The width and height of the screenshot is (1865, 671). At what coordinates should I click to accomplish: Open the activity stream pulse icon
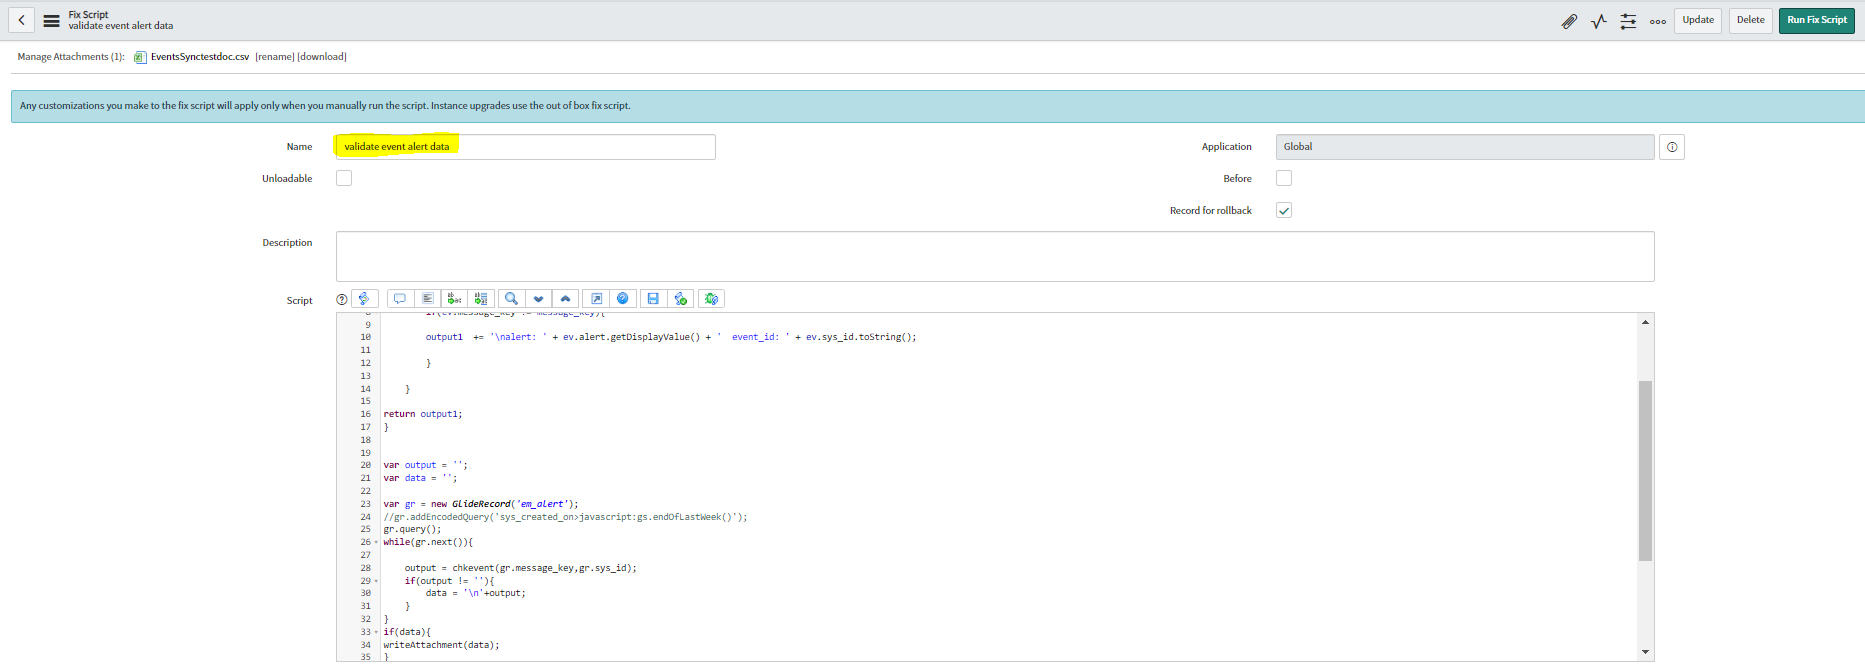(1599, 21)
